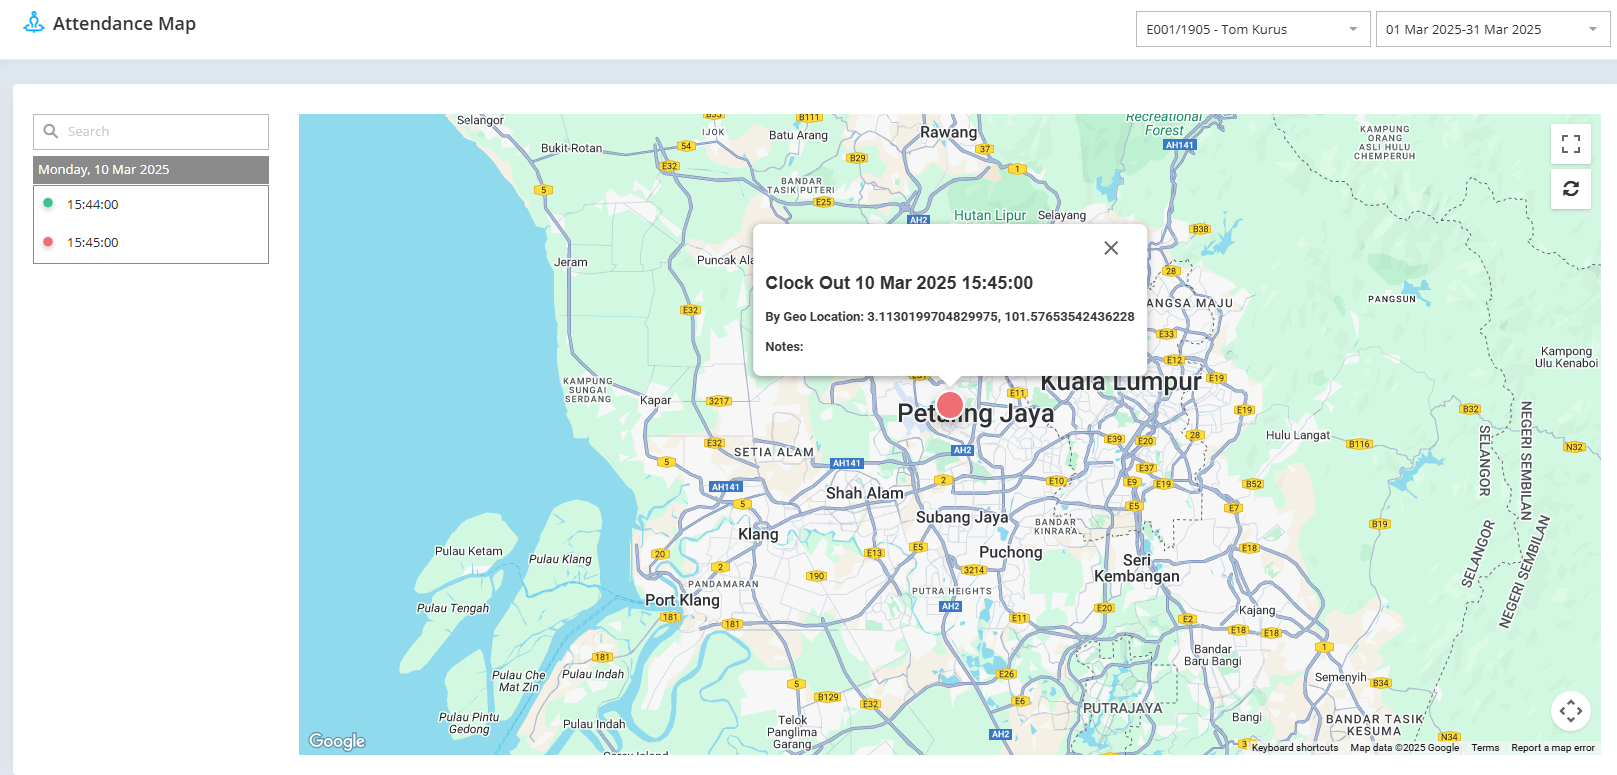Toggle fullscreen map view
Screen dimensions: 1617x775
1571,144
